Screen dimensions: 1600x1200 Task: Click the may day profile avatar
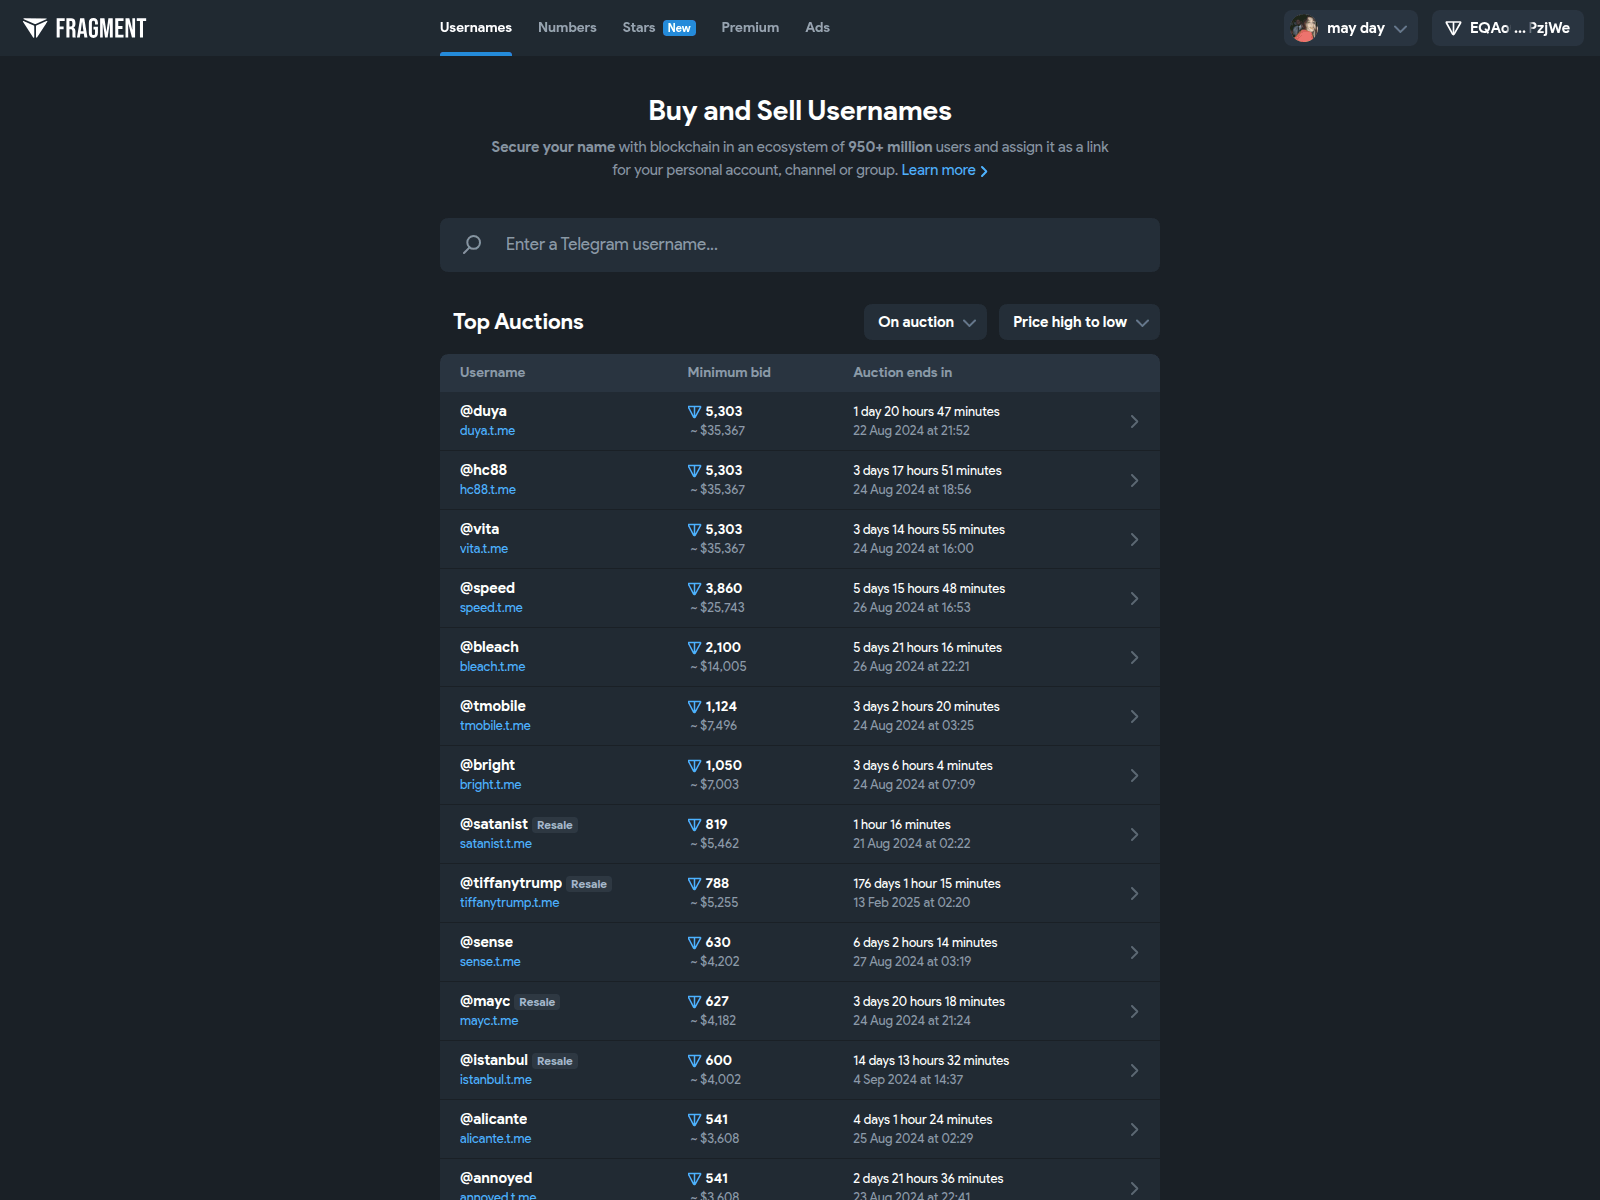coord(1305,28)
